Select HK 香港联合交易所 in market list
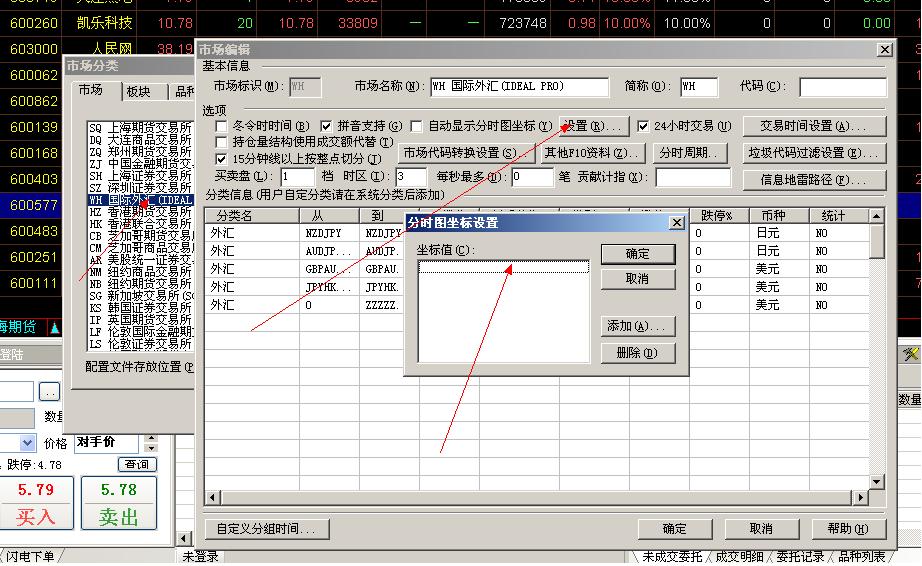The width and height of the screenshot is (922, 566). click(140, 224)
